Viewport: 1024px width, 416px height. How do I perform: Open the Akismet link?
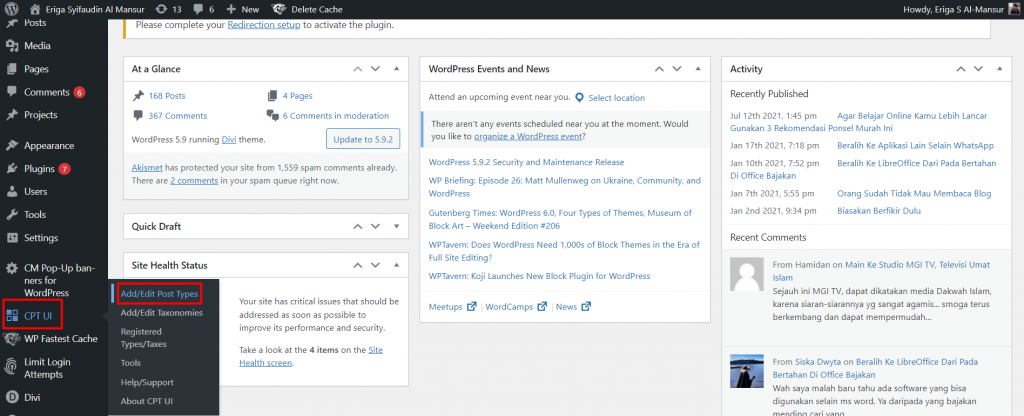point(147,167)
